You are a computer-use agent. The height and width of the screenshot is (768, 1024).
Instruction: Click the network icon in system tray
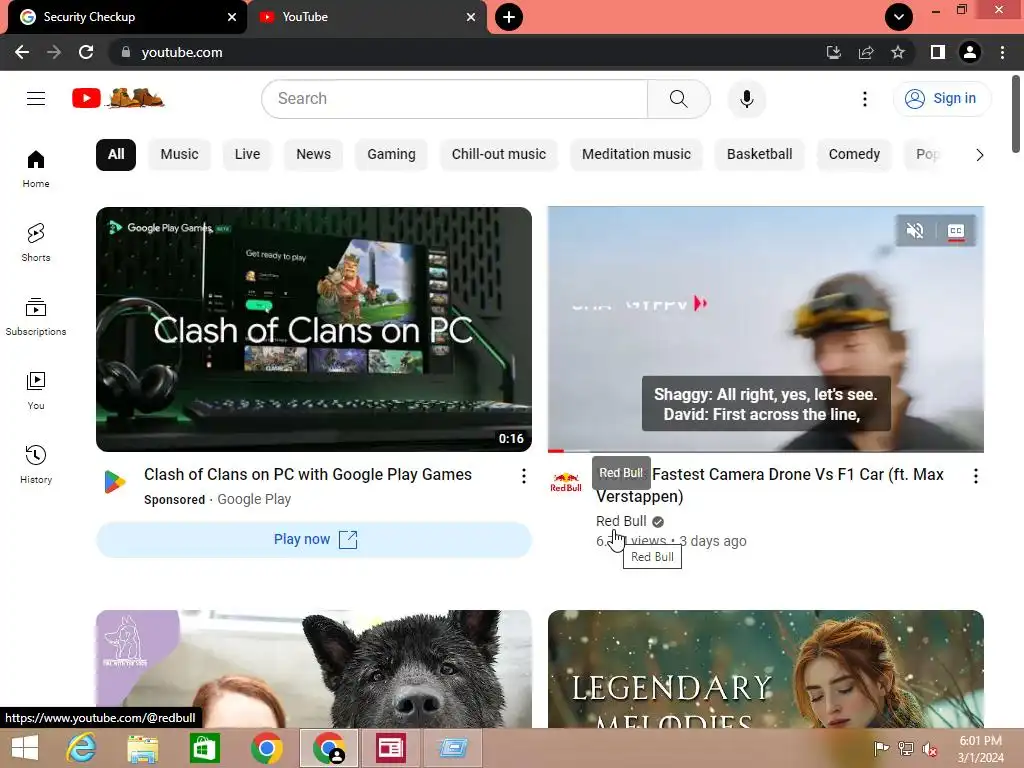pyautogui.click(x=905, y=748)
